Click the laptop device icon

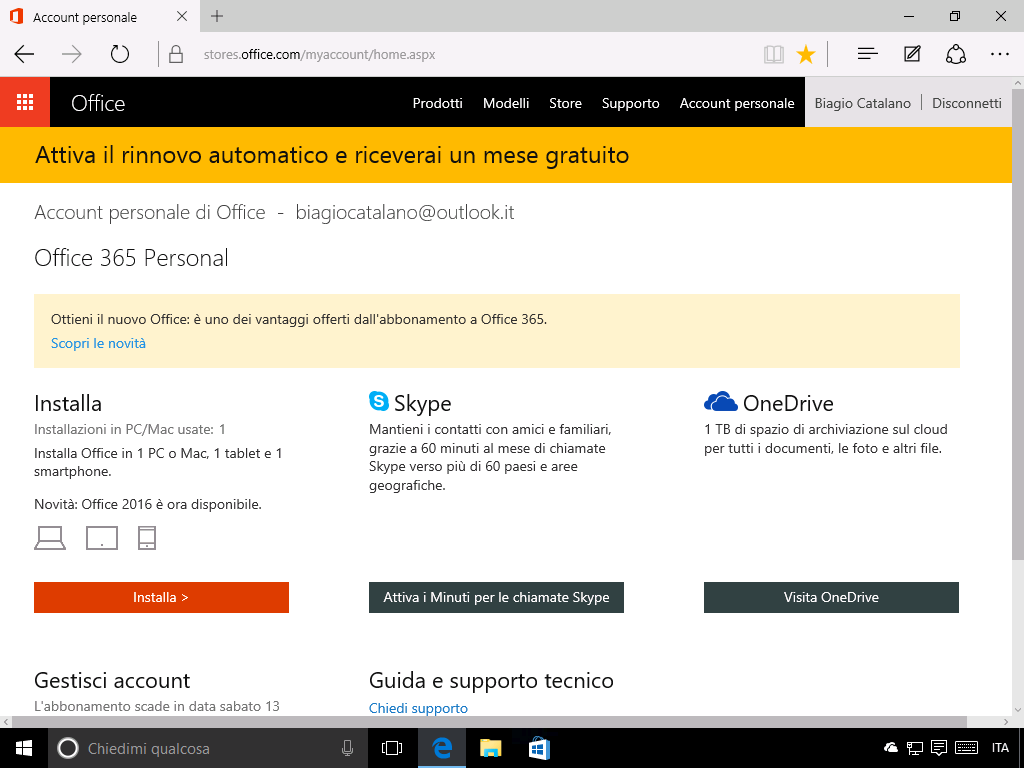pos(50,538)
